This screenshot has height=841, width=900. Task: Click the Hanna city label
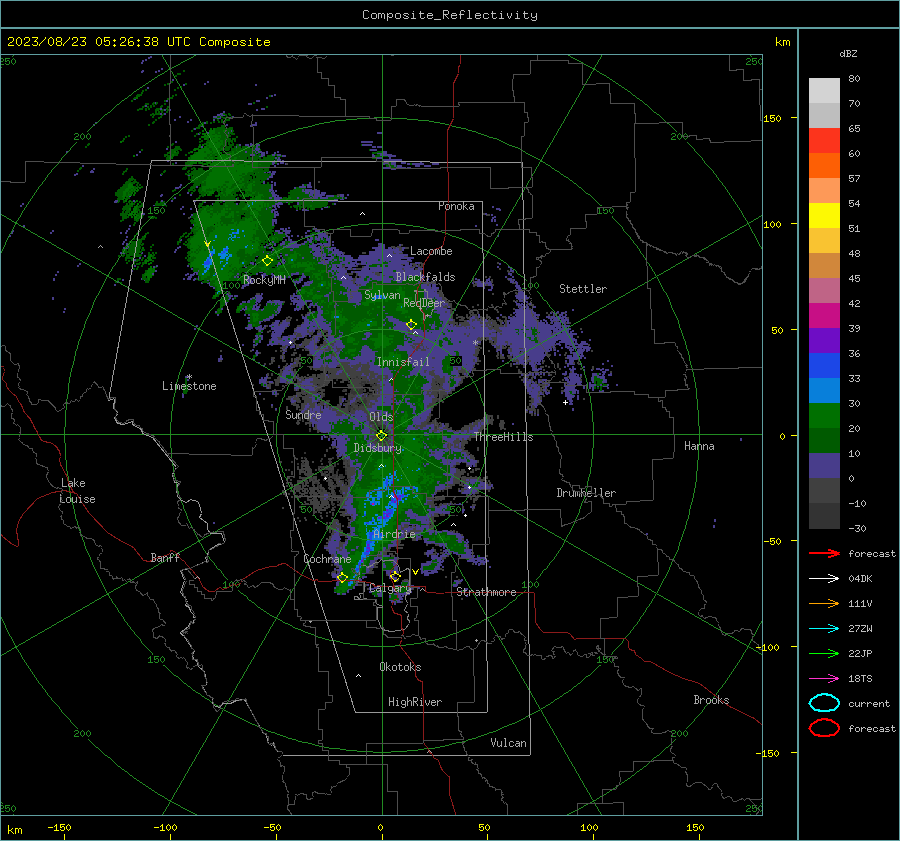(x=699, y=446)
